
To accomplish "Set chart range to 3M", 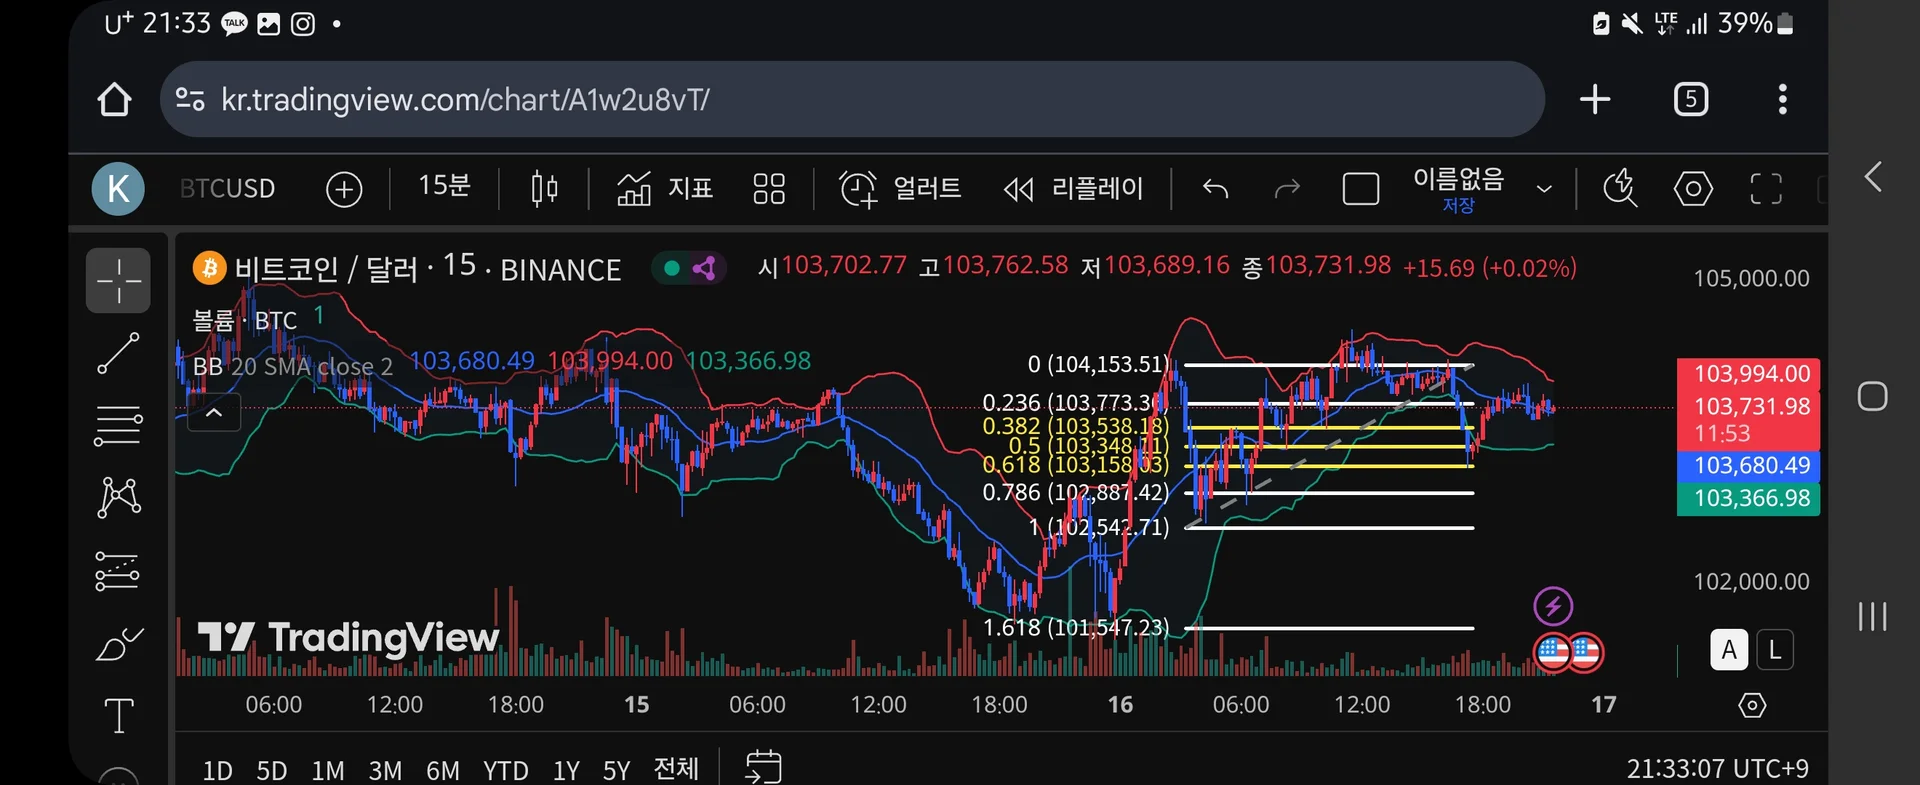I will tap(385, 770).
